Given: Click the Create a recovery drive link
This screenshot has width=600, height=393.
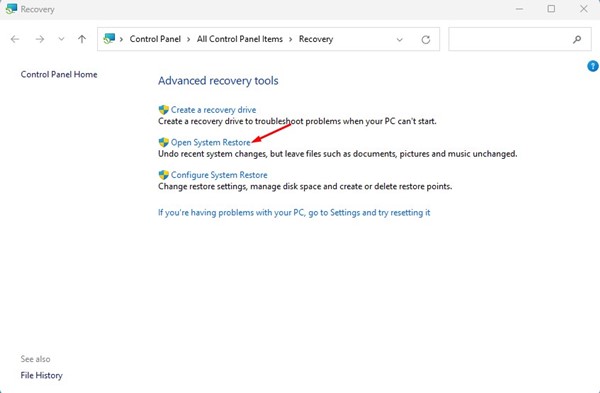Looking at the screenshot, I should click(213, 110).
